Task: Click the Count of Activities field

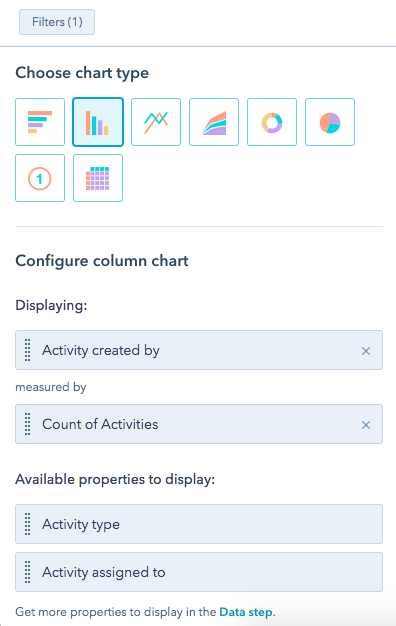Action: [199, 424]
